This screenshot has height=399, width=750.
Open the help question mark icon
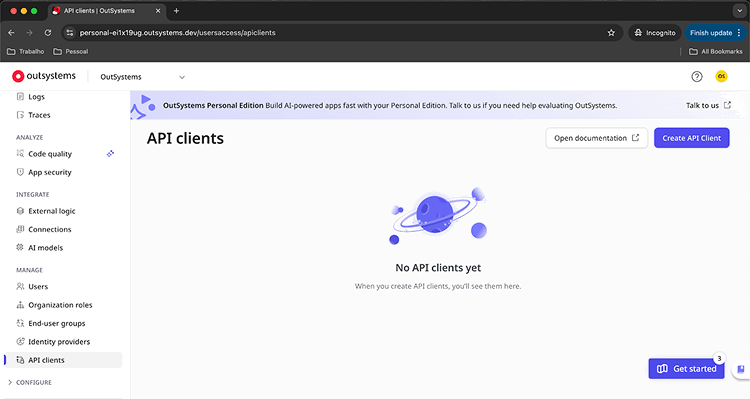click(x=696, y=77)
